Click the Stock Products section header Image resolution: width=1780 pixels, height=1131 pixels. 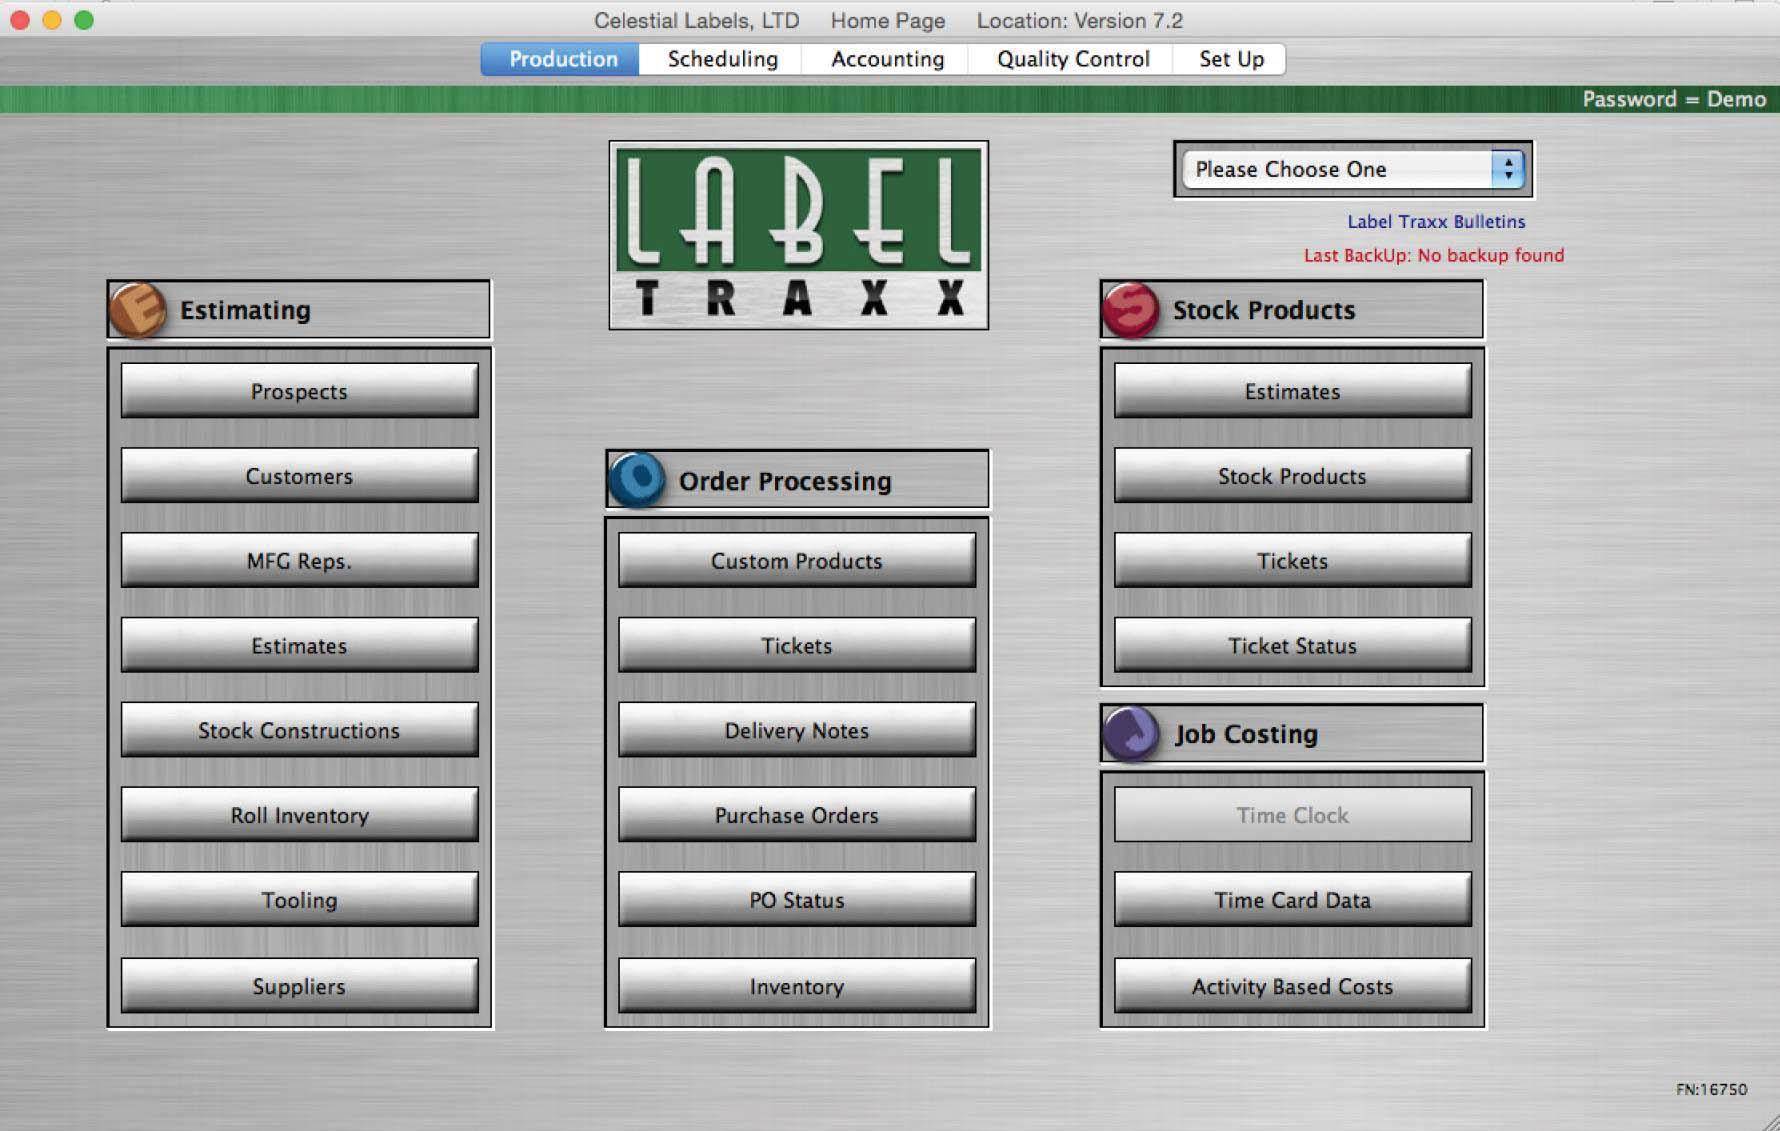coord(1292,310)
